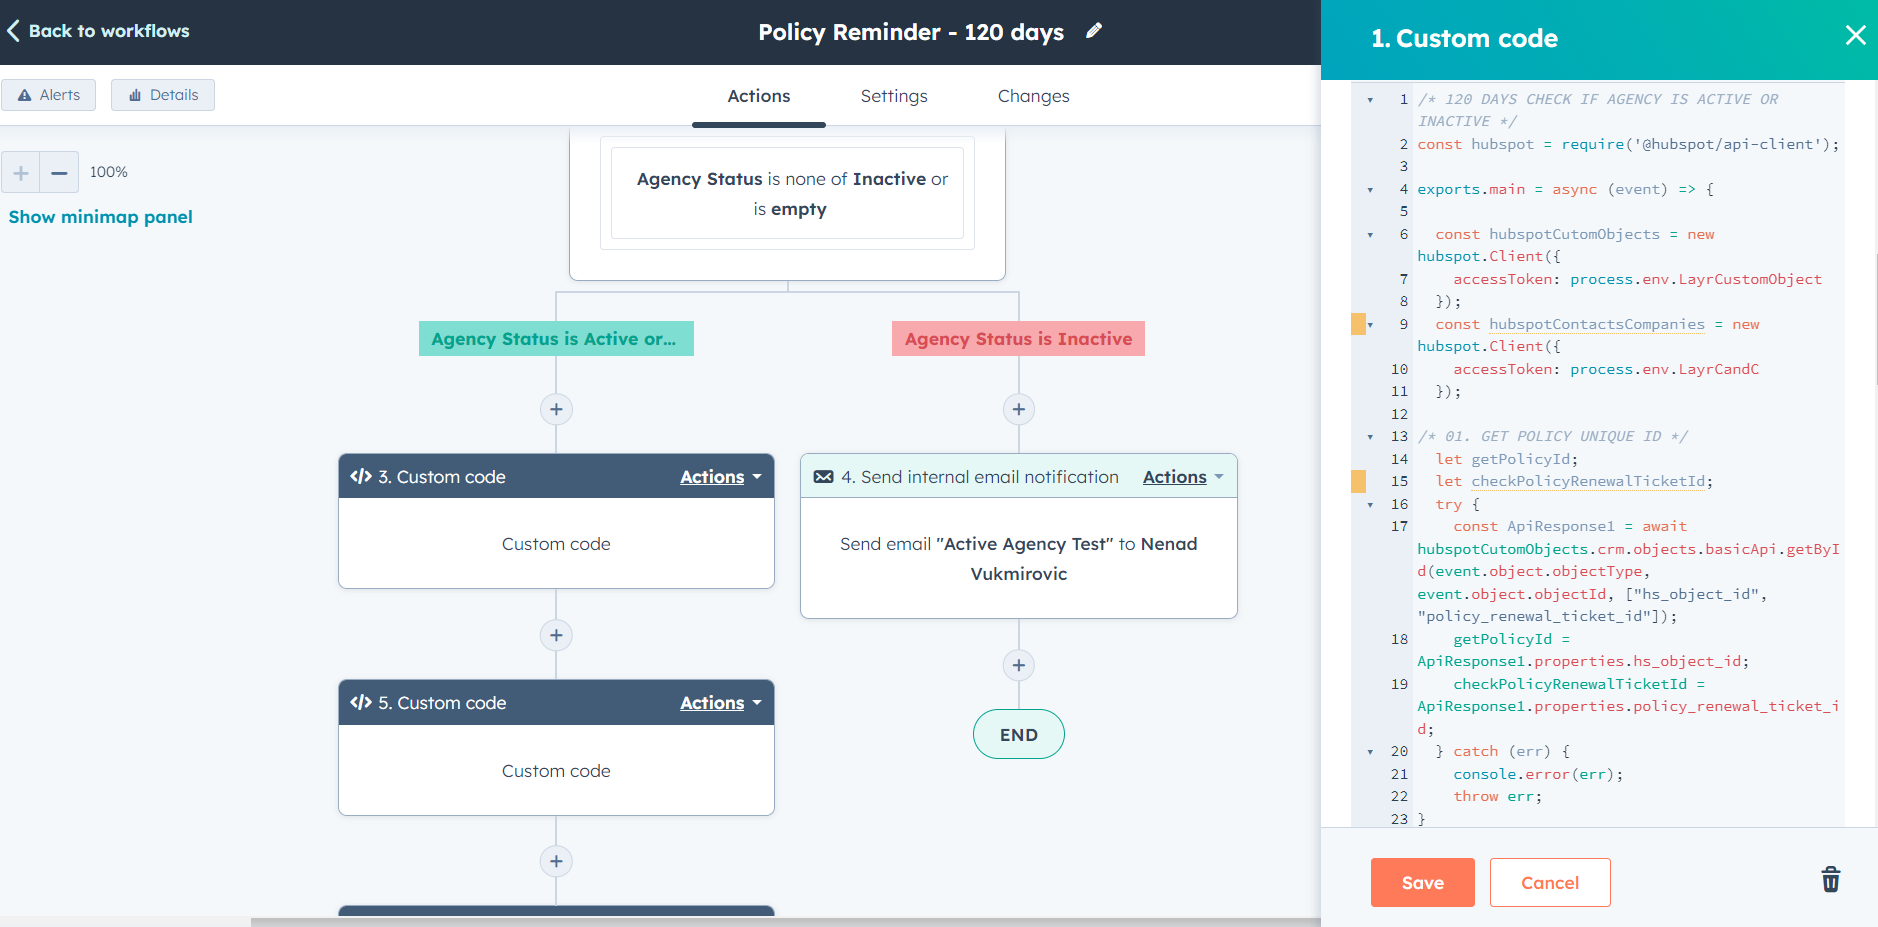Add action between Custom code steps 3 and 5
This screenshot has width=1878, height=927.
(556, 635)
